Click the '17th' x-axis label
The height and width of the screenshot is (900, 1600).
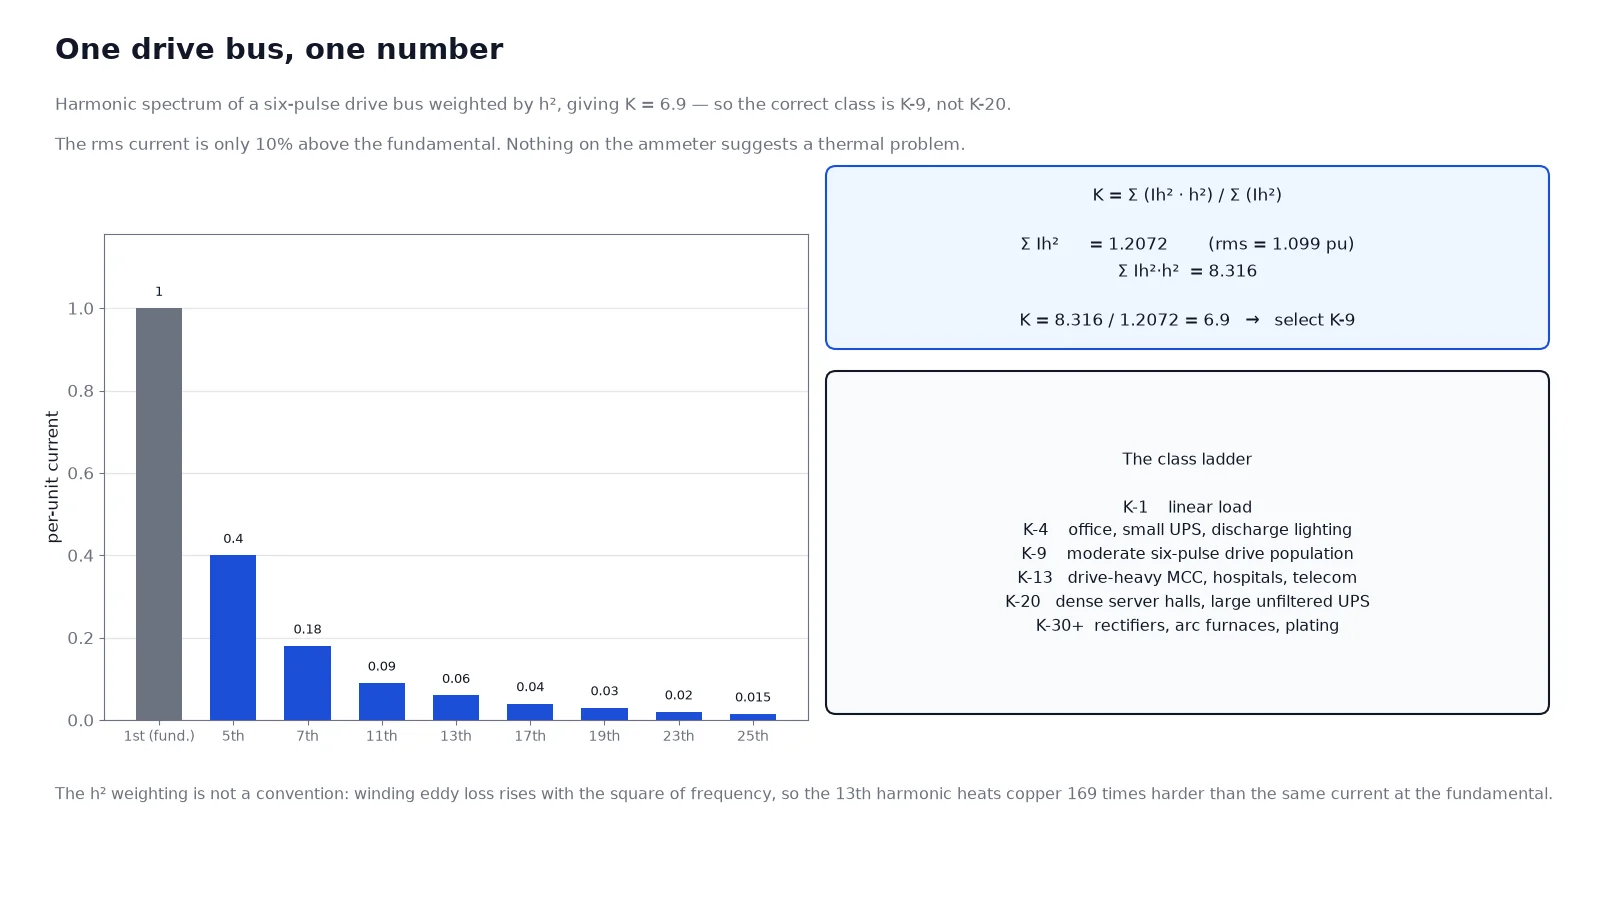coord(530,736)
